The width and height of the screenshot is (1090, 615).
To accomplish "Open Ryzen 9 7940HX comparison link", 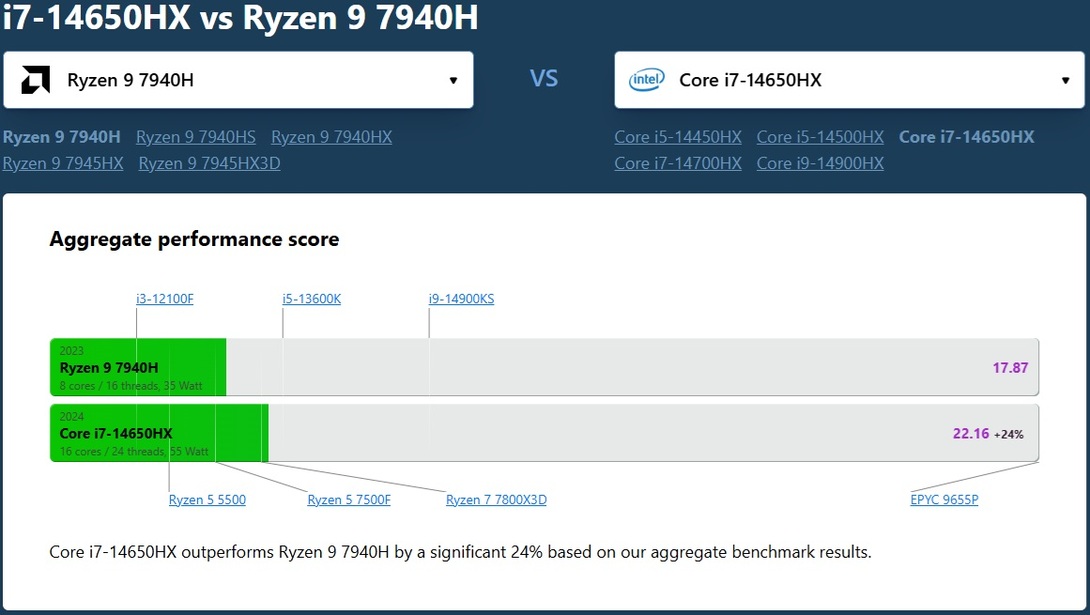I will [332, 137].
